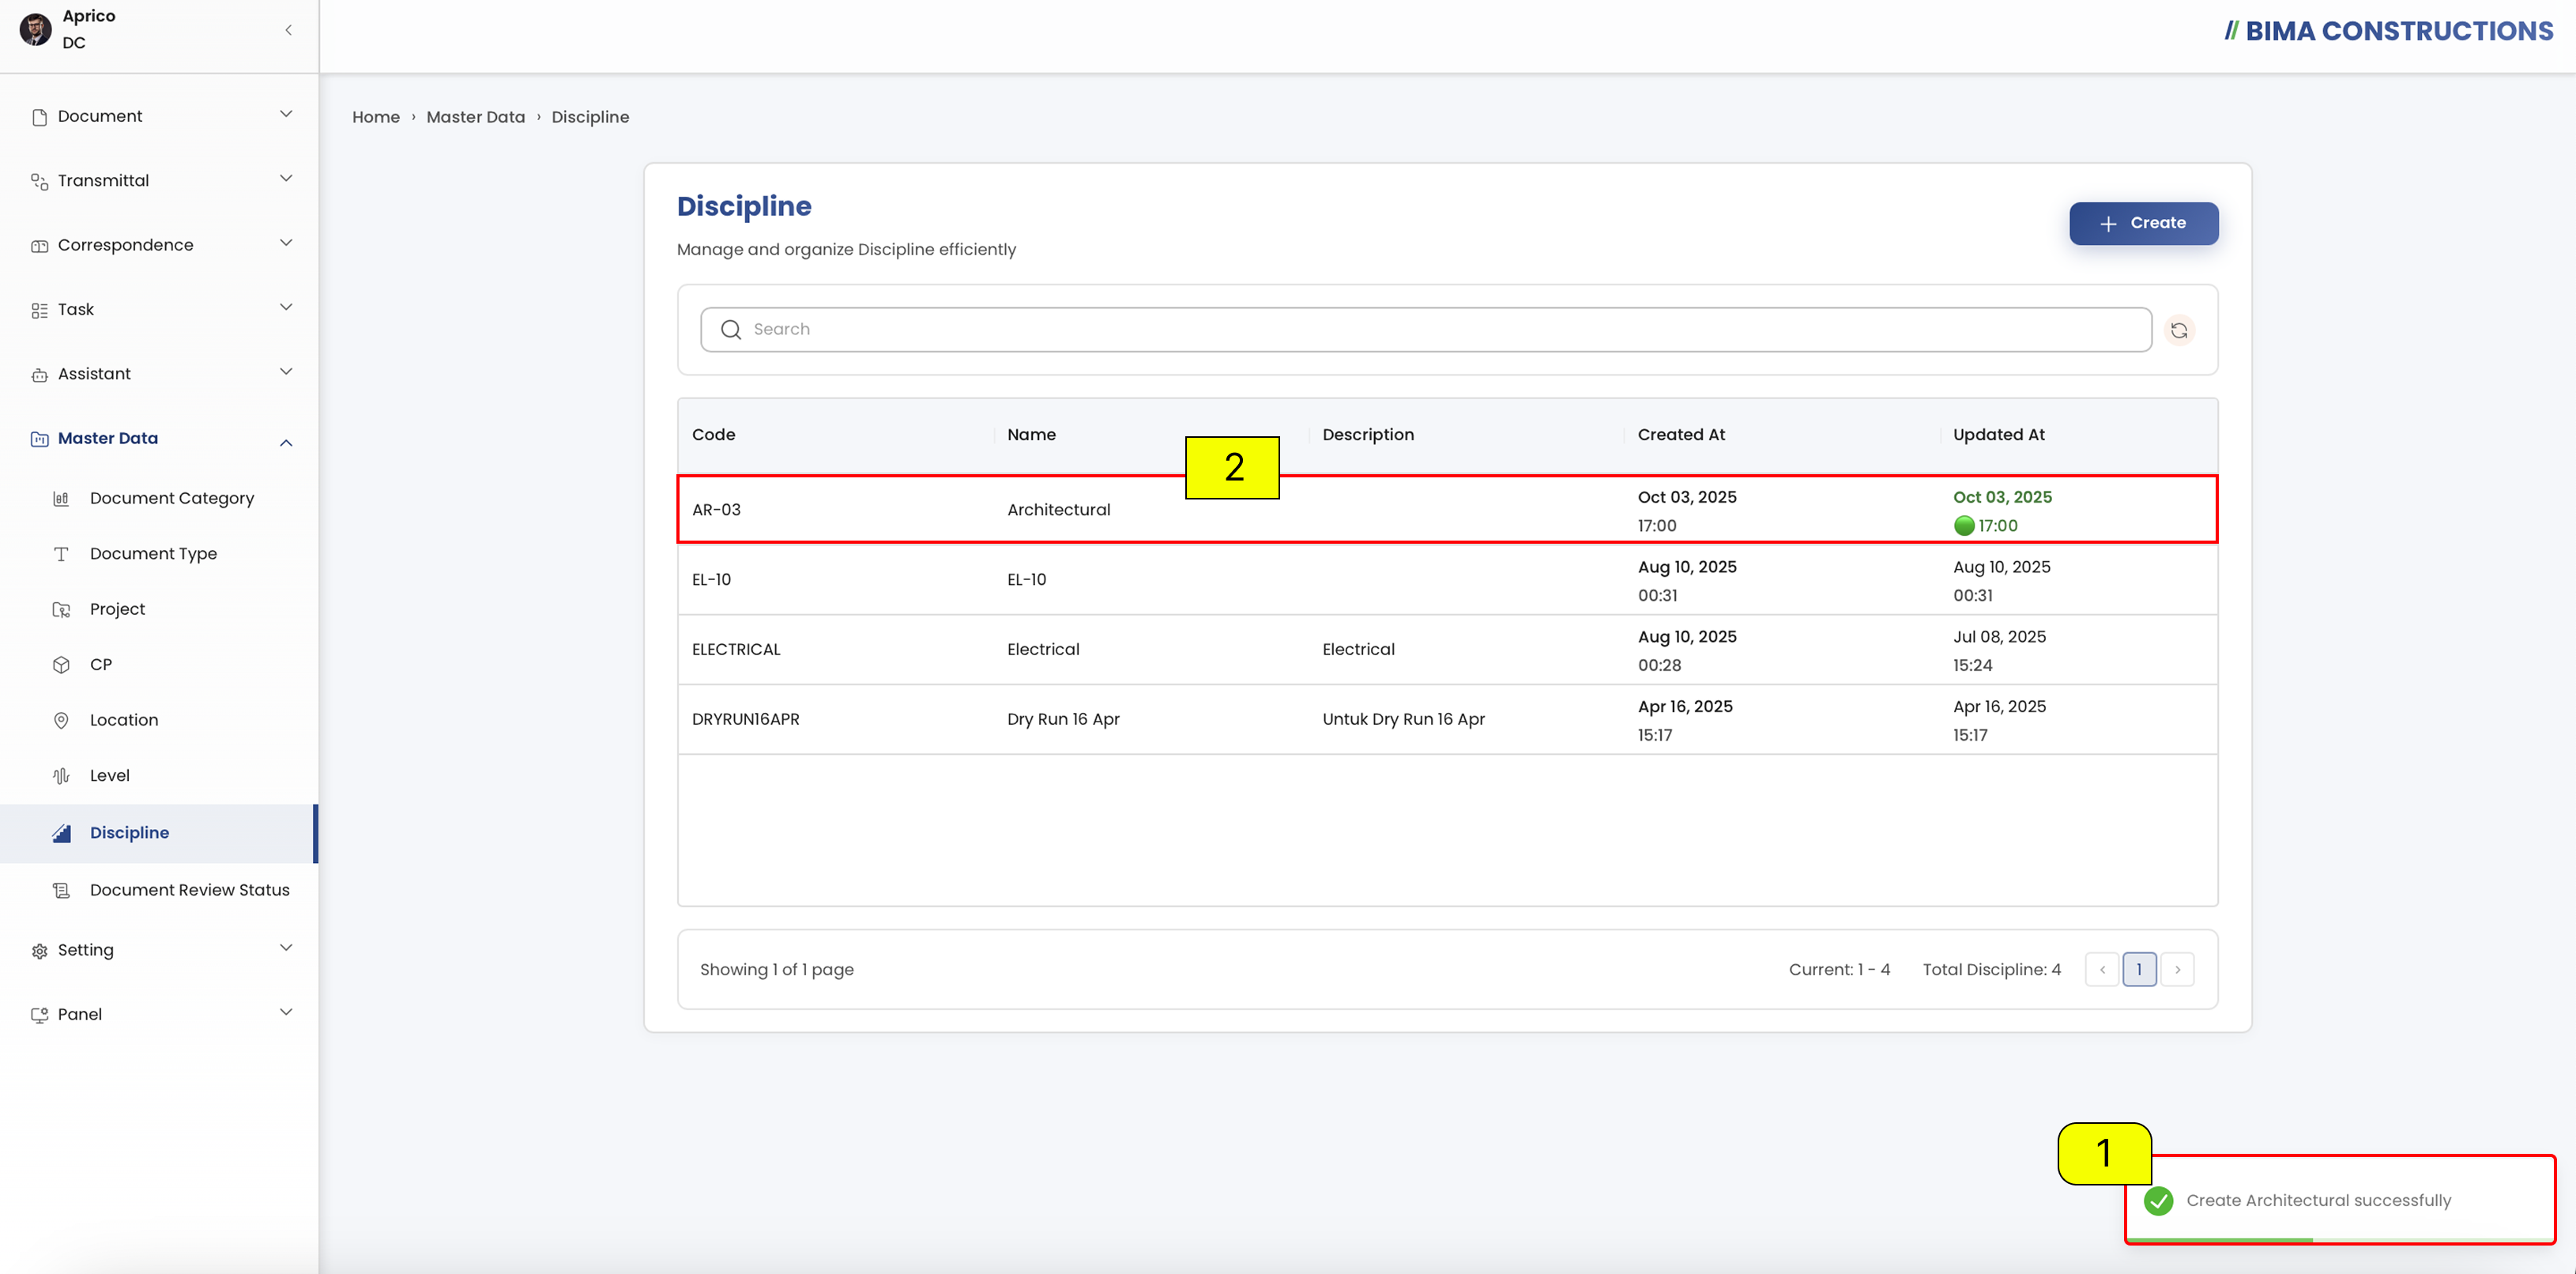Expand the Task menu chevron
The height and width of the screenshot is (1274, 2576).
tap(286, 307)
